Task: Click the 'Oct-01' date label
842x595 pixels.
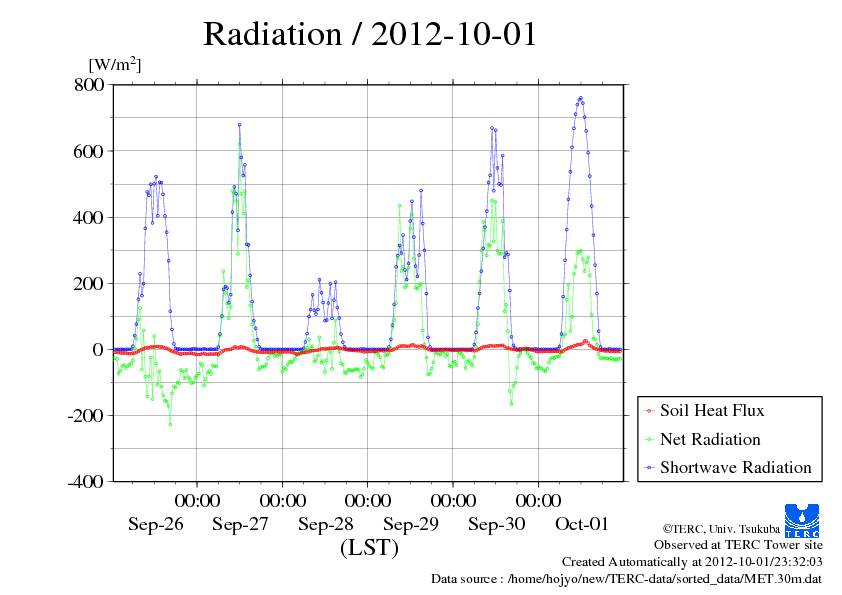Action: [582, 524]
